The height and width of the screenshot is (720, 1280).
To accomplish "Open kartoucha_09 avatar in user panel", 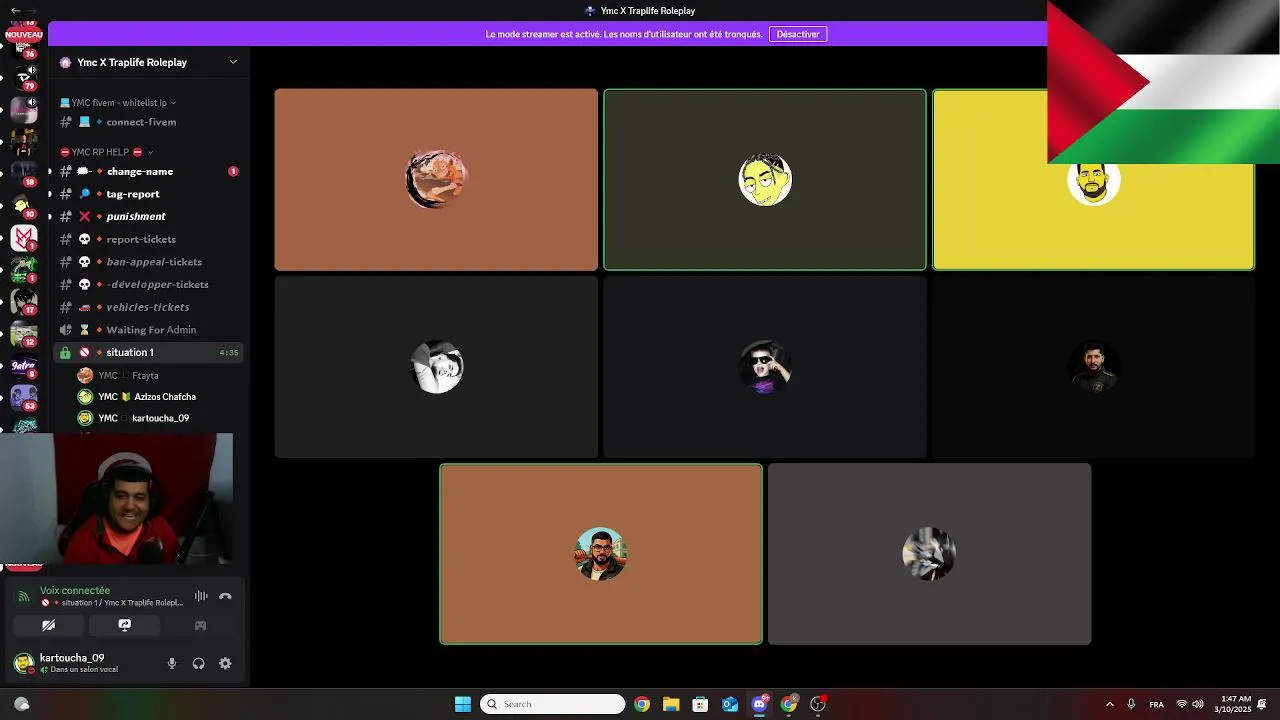I will [x=23, y=663].
